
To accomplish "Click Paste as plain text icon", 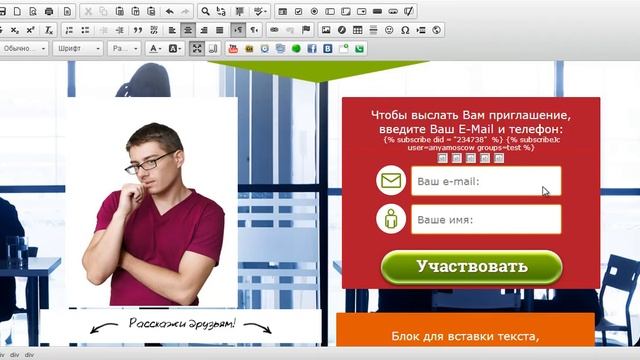I will pyautogui.click(x=136, y=11).
